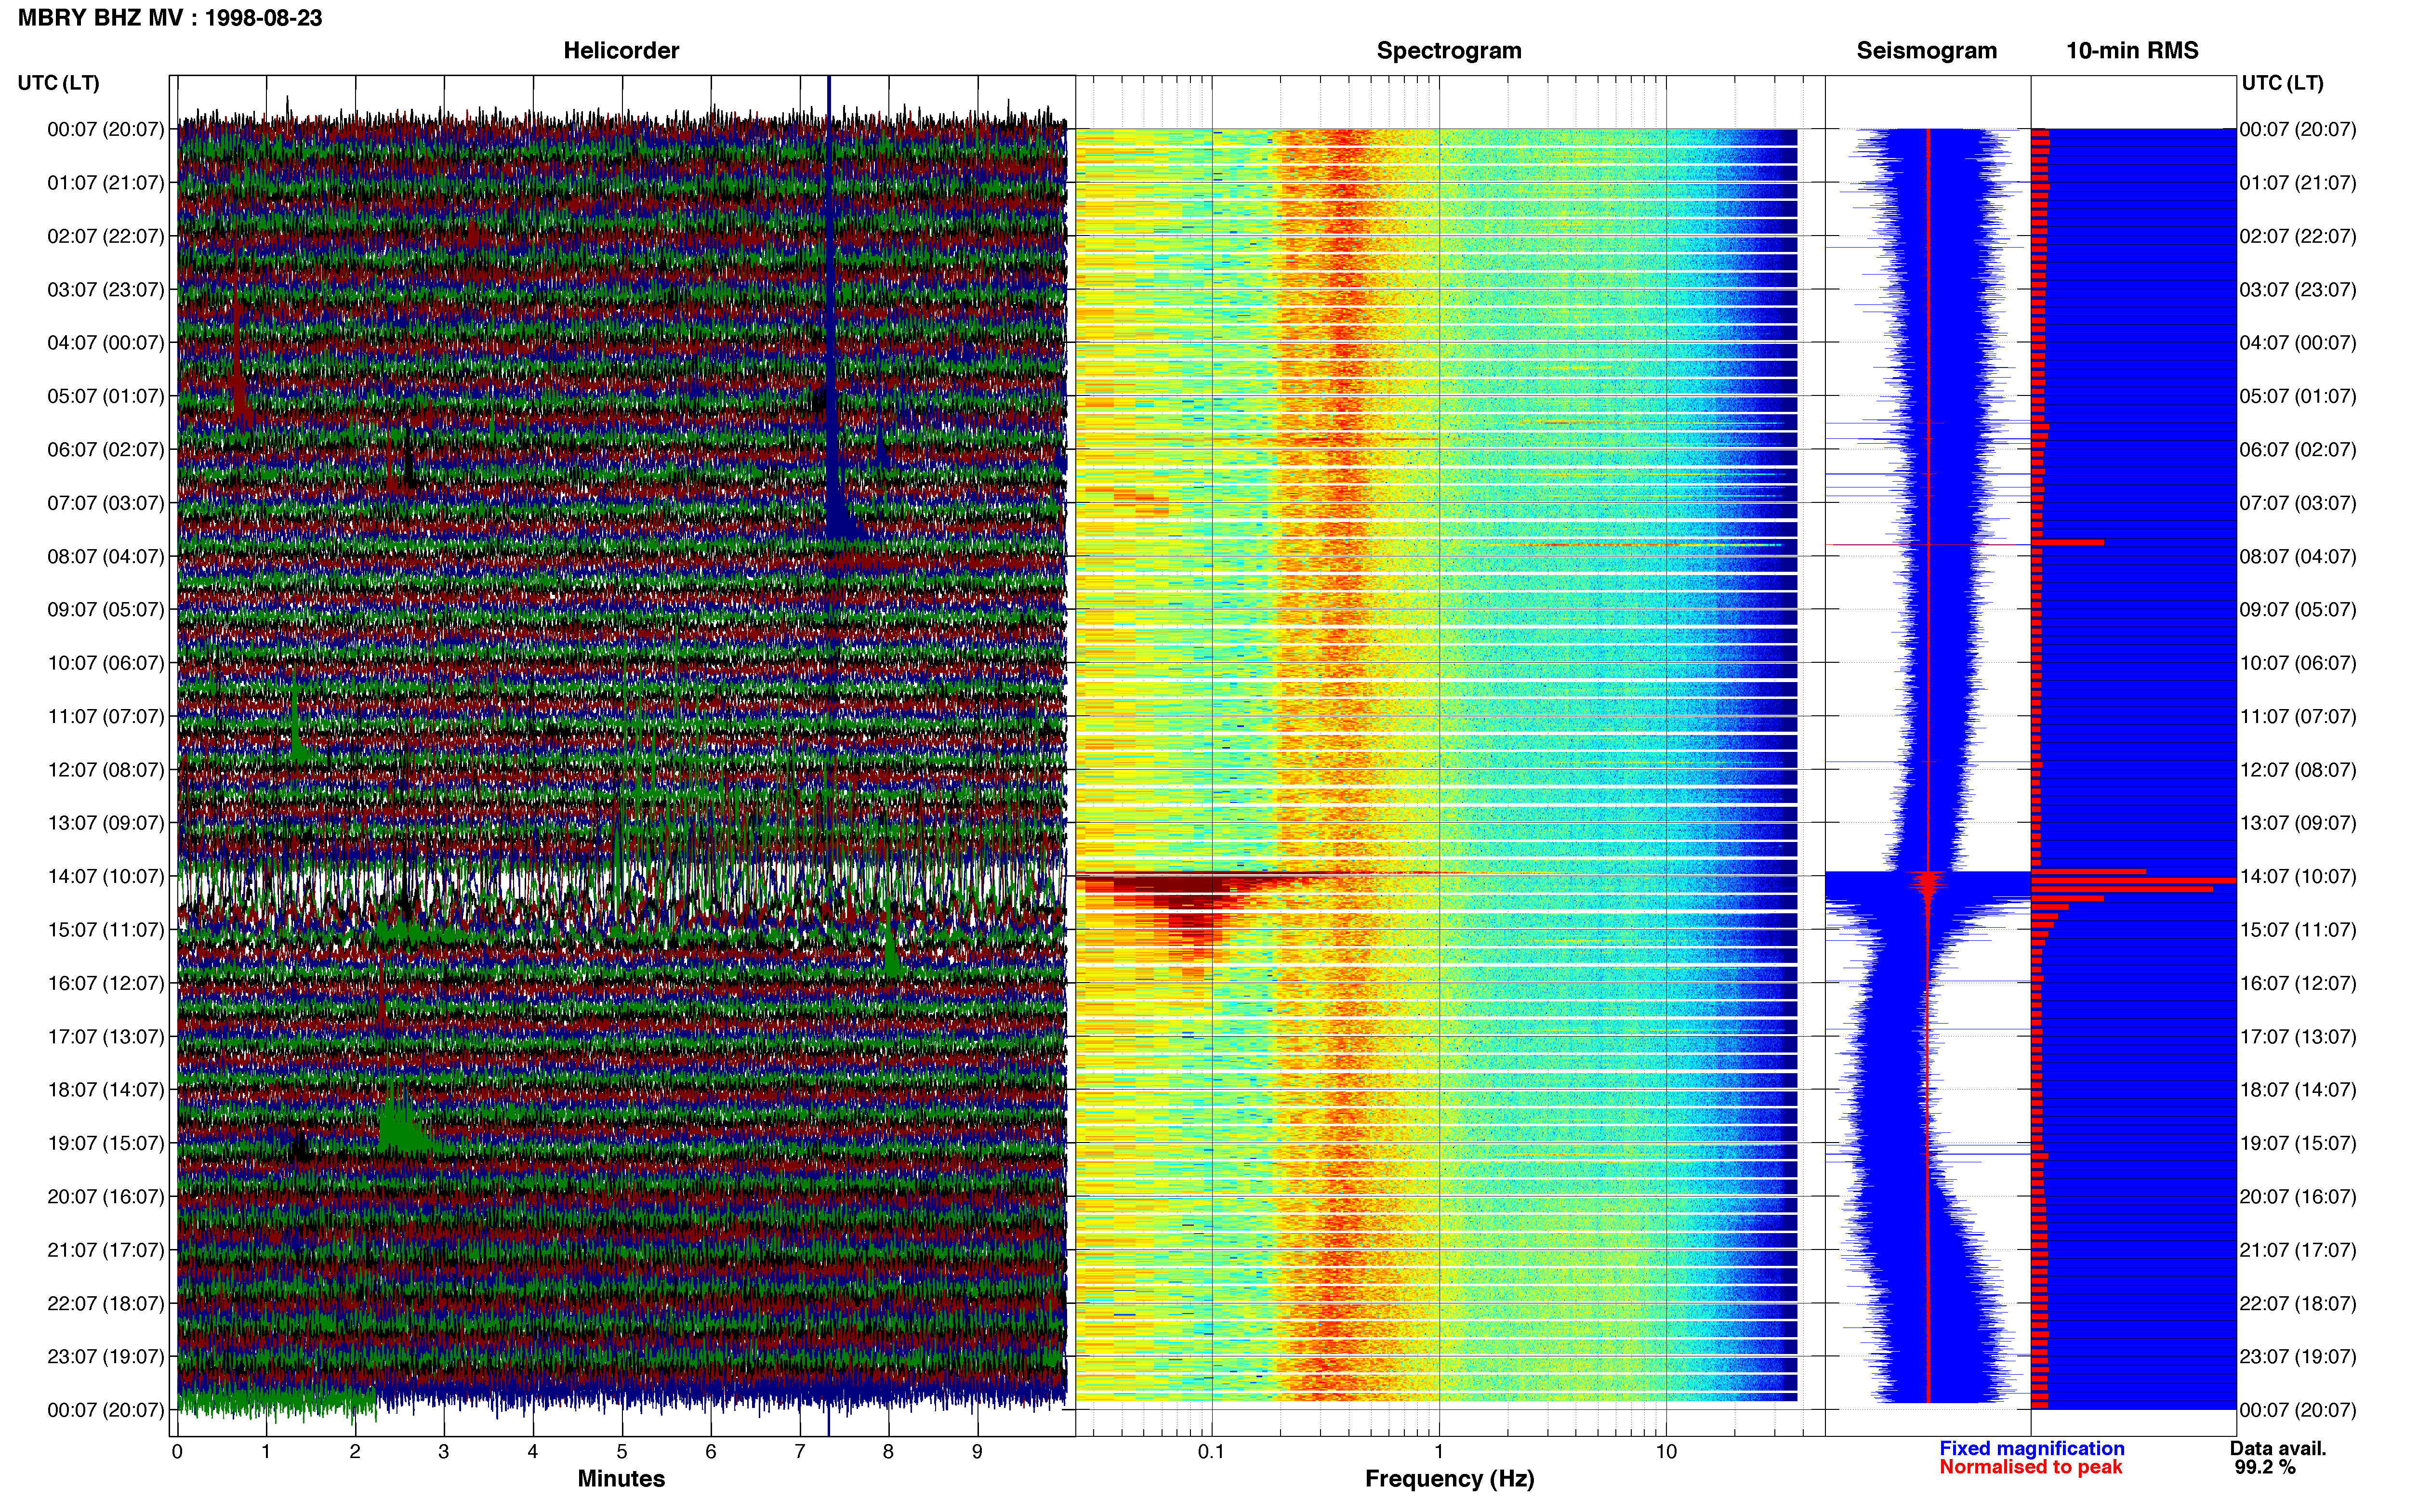This screenshot has height=1512, width=2418.
Task: Click RMS-side time label 13:07 (09:07)
Action: [x=2298, y=823]
